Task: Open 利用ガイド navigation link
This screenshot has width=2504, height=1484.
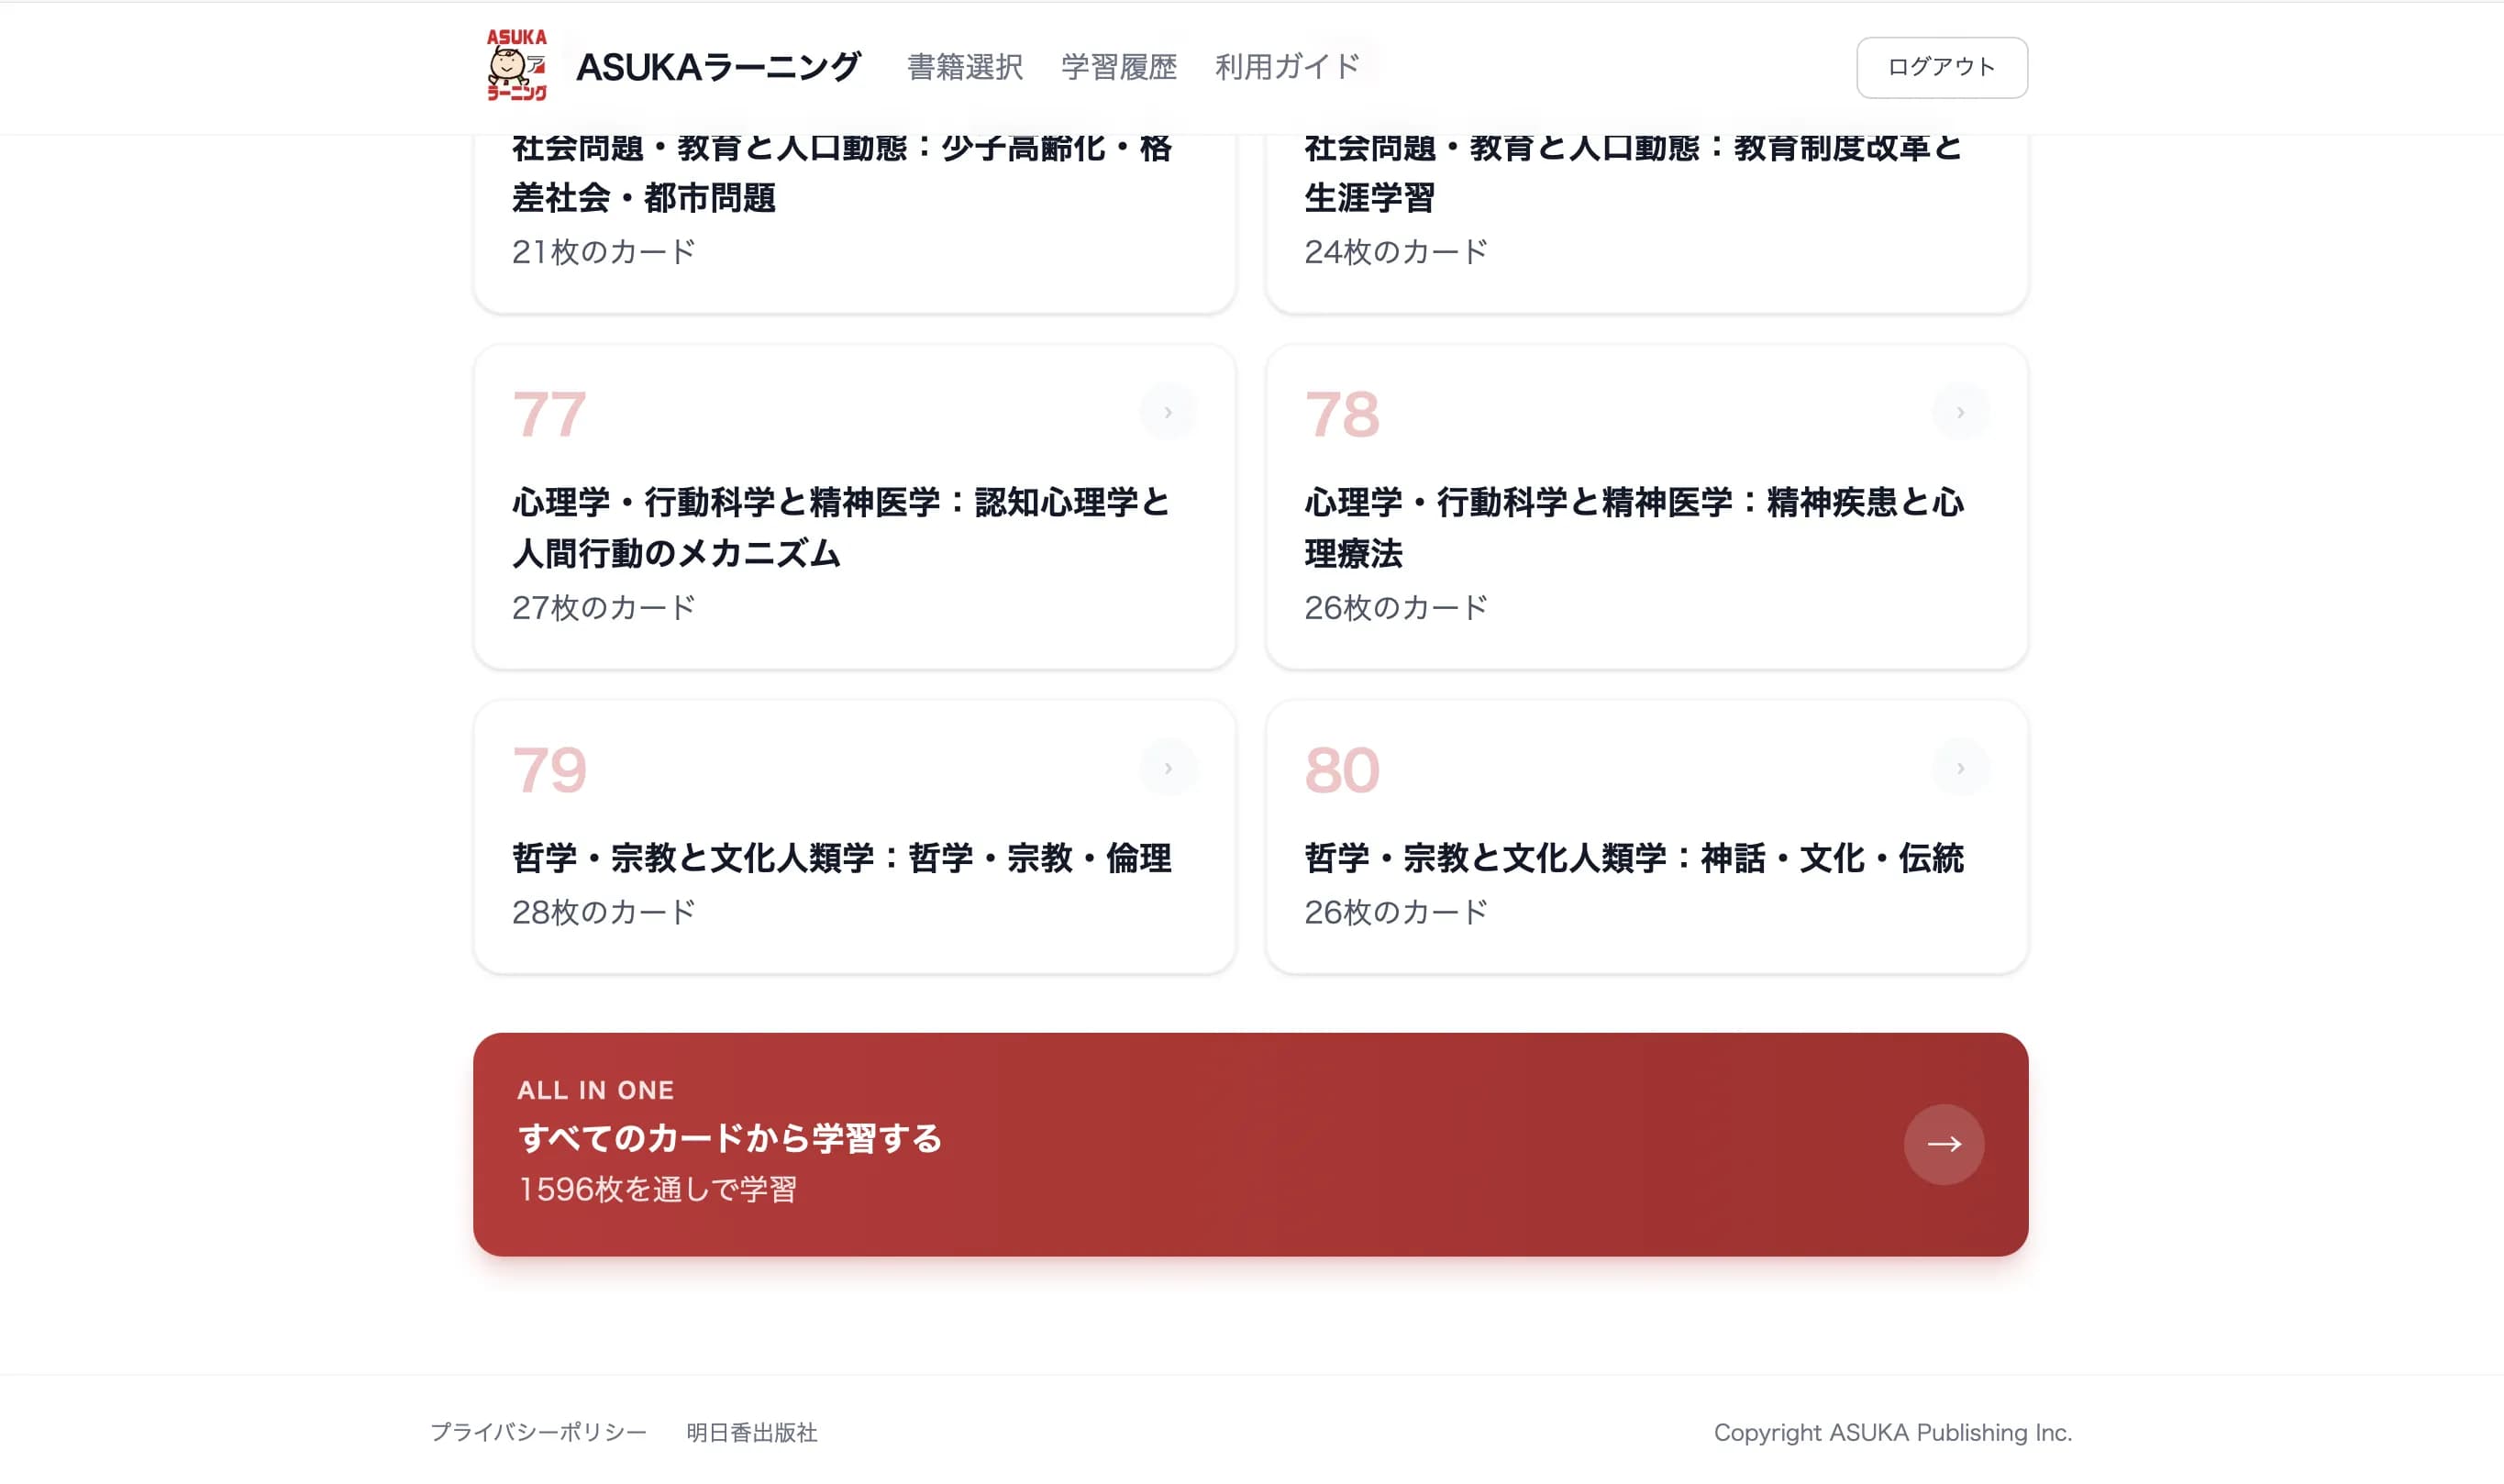Action: coord(1287,67)
